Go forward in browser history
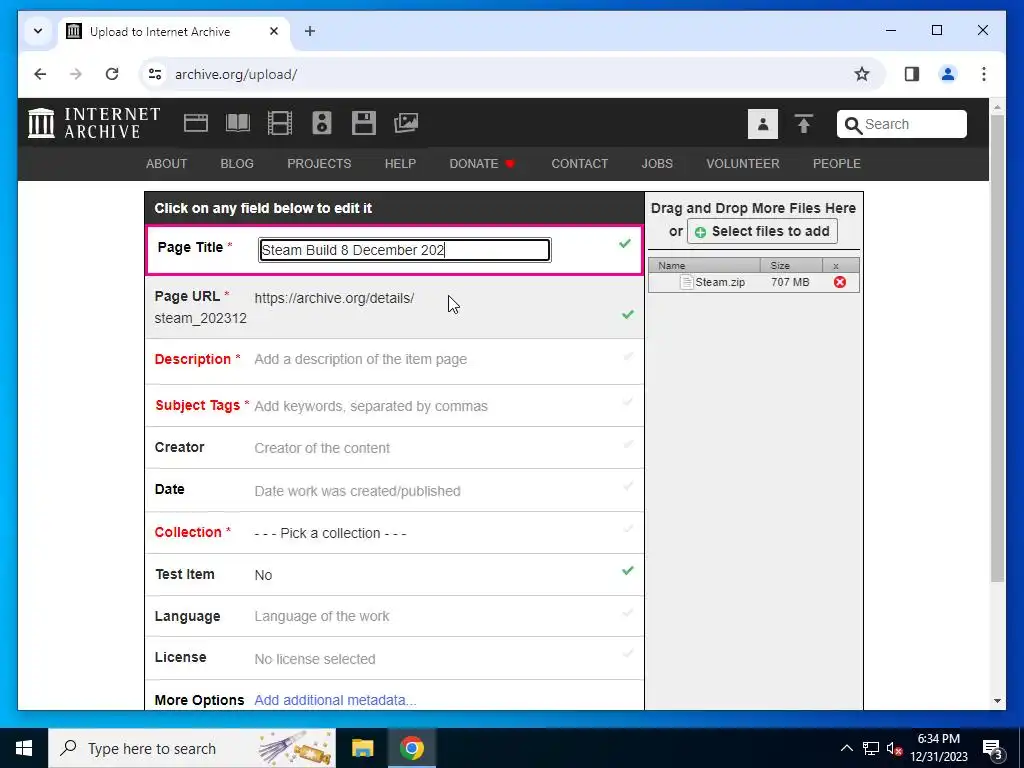The image size is (1024, 768). (x=76, y=74)
